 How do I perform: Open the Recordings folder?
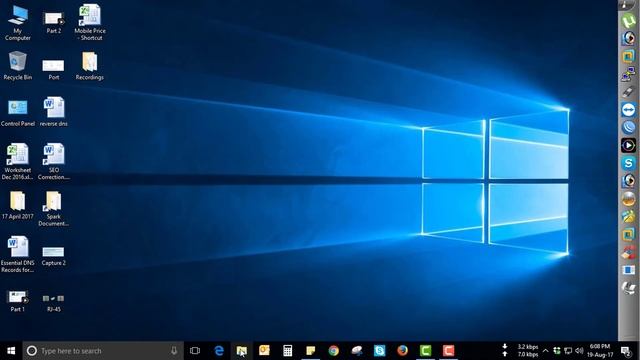tap(89, 66)
